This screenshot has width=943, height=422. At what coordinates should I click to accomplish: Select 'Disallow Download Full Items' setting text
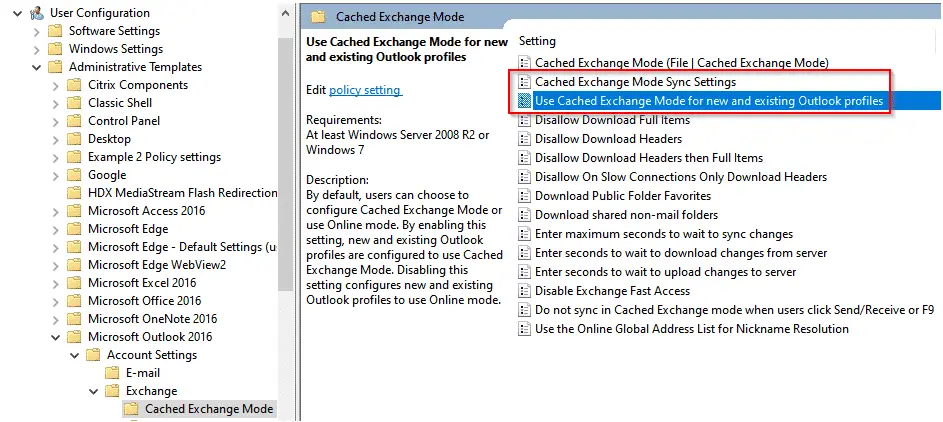(x=612, y=120)
